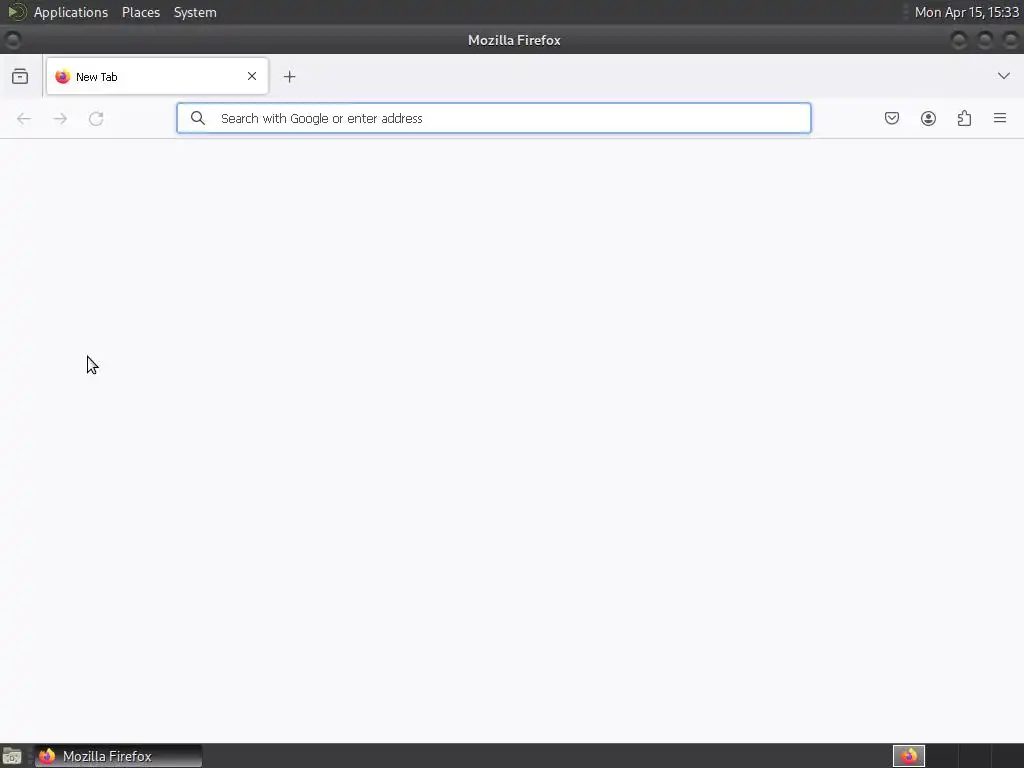
Task: Click the clock showing Mon Apr 15, 15:33
Action: tap(967, 12)
